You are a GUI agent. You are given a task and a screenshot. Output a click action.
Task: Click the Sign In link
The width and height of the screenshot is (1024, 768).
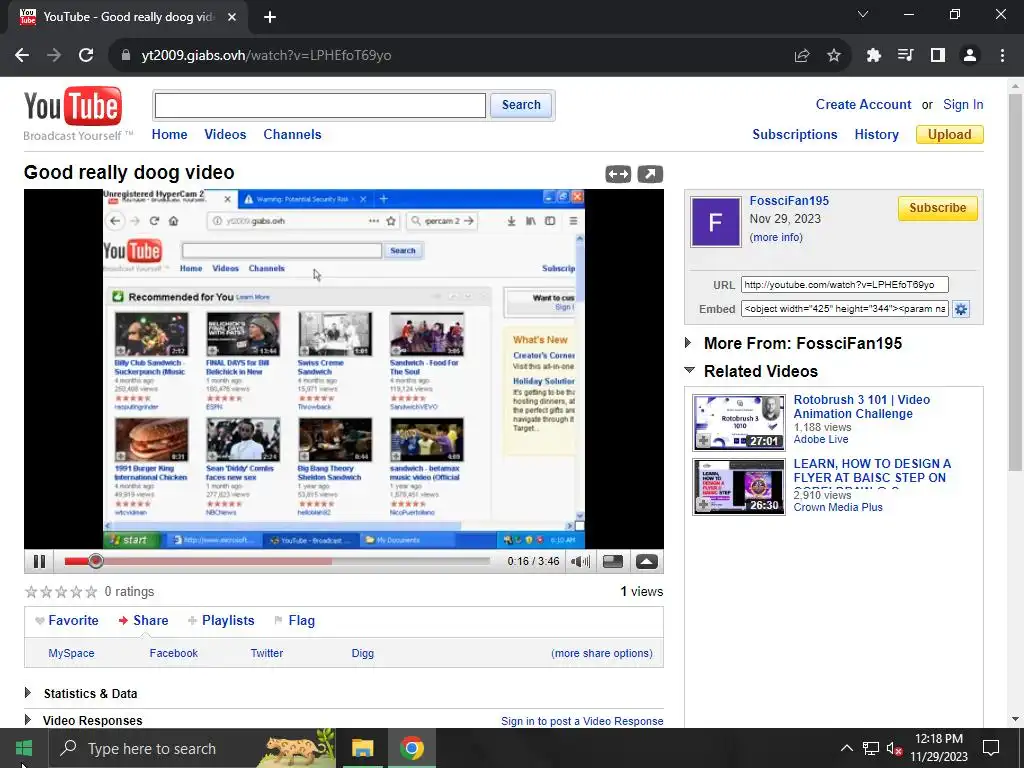point(963,104)
